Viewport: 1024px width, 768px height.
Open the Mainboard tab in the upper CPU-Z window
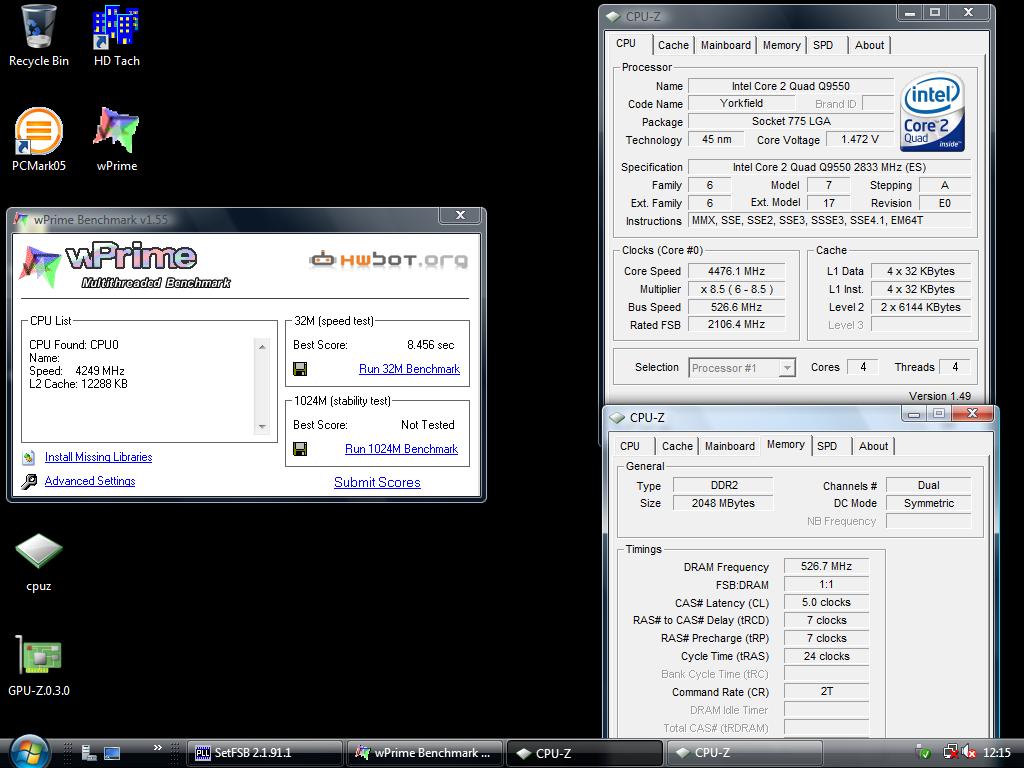coord(726,45)
